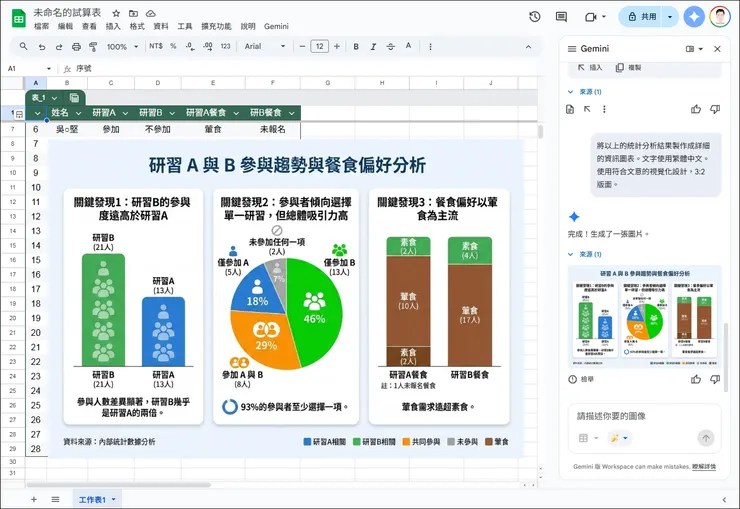Print the spreadsheet
The image size is (740, 509).
(76, 47)
